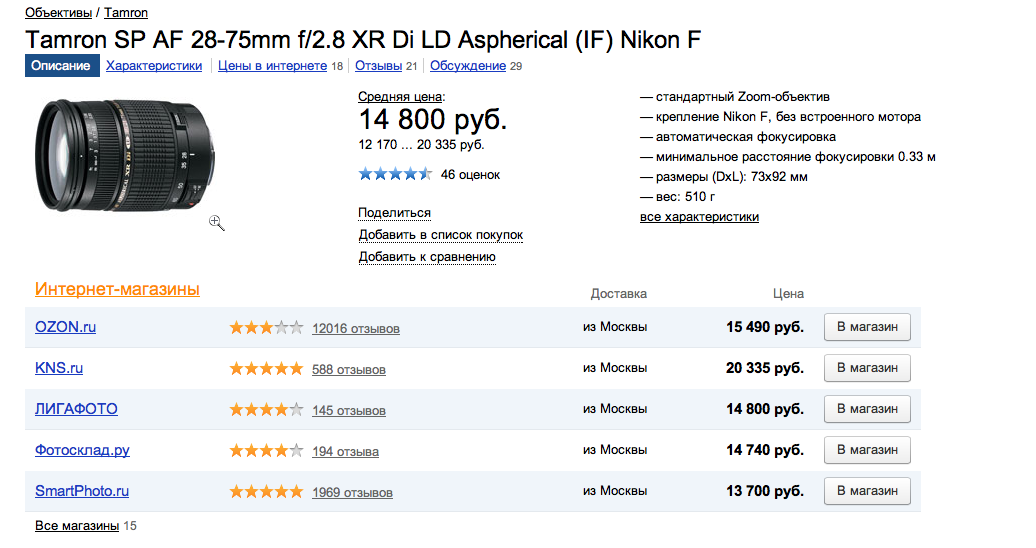Go to OZON.ru shop via В магазин button
1036x548 pixels.
point(867,327)
